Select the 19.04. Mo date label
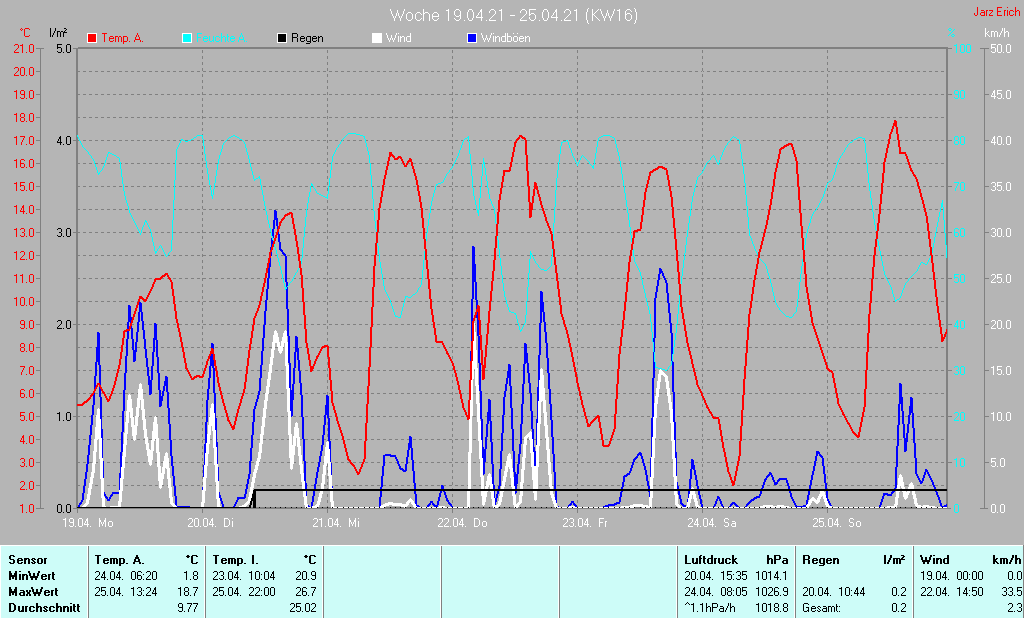The height and width of the screenshot is (618, 1024). coord(88,523)
